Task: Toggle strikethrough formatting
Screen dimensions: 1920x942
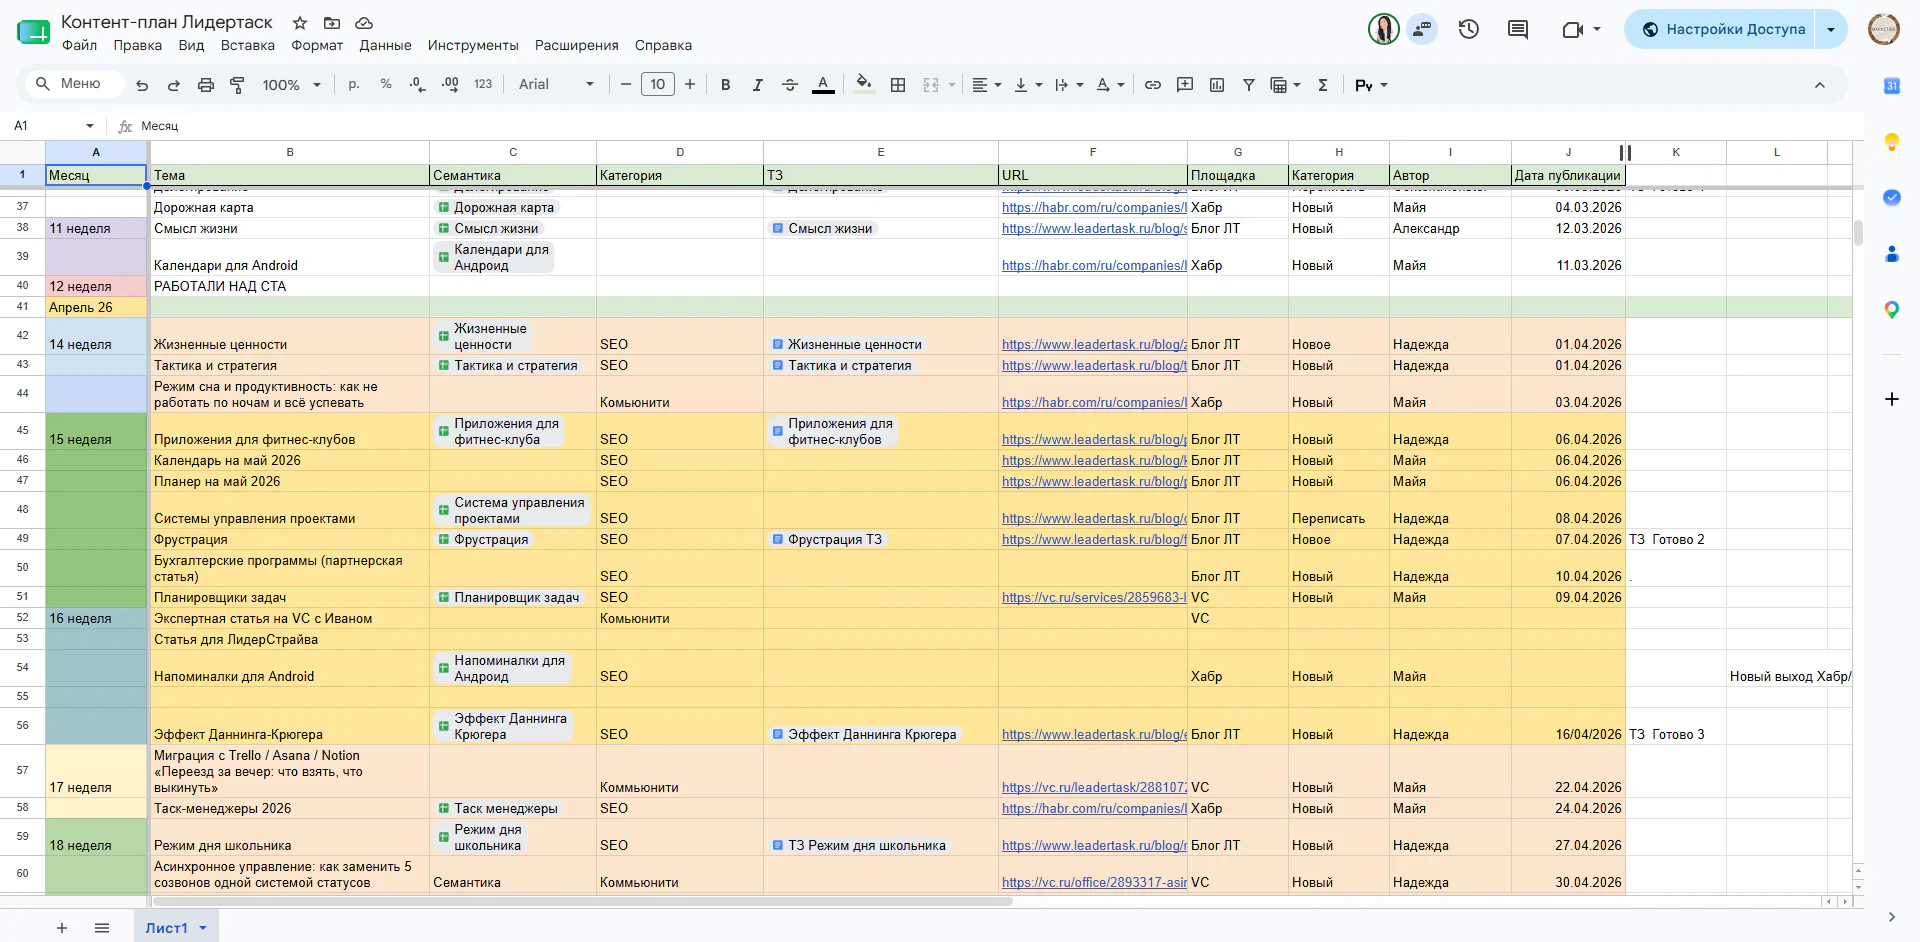Action: point(790,85)
